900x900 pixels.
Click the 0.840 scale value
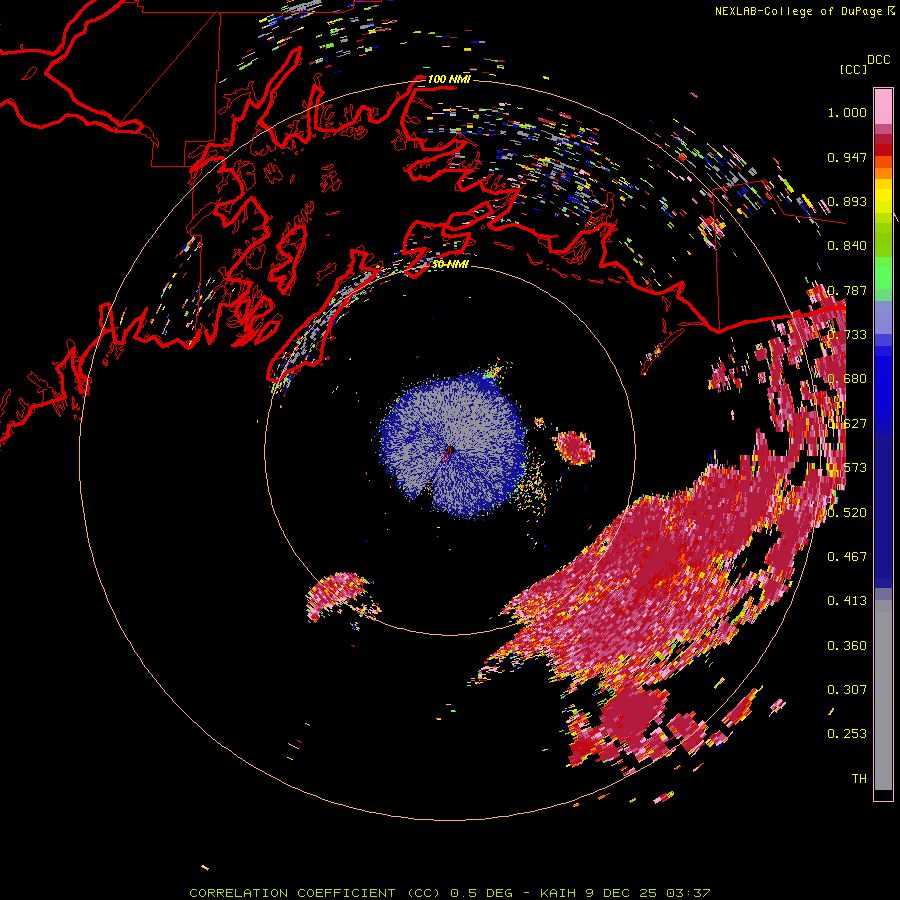coord(847,246)
